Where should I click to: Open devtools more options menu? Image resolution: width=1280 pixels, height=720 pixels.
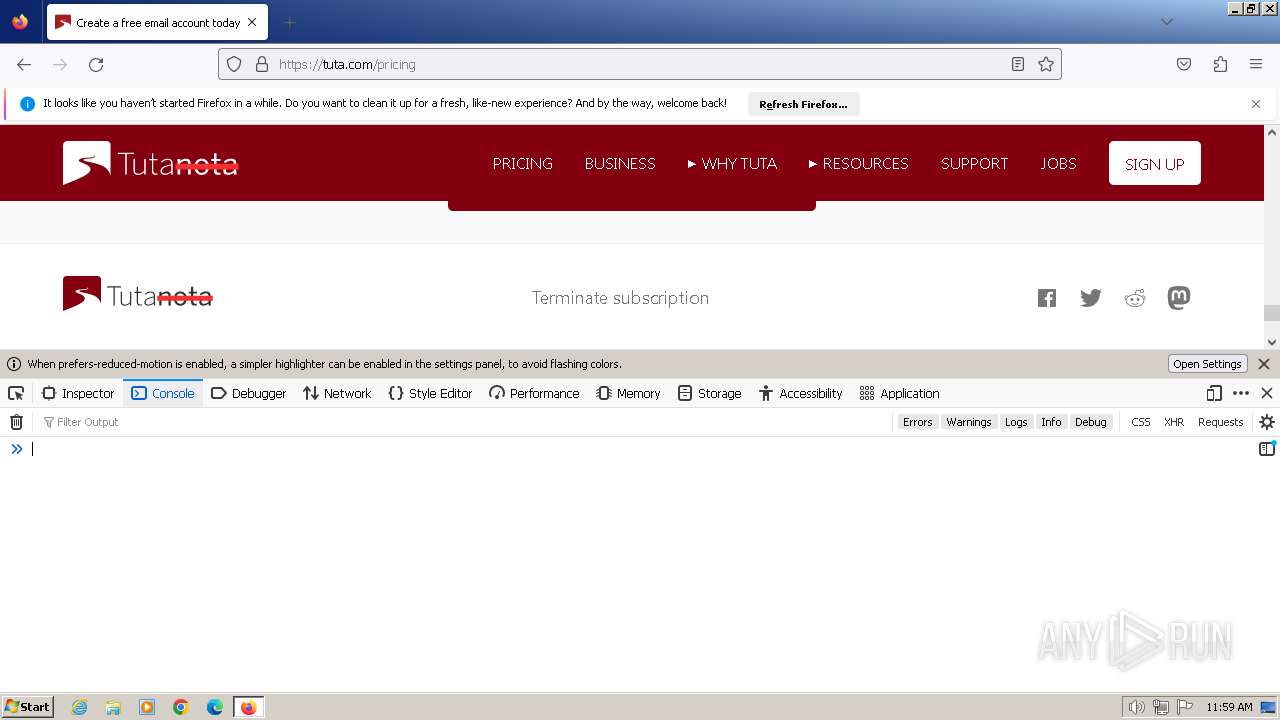[1241, 393]
